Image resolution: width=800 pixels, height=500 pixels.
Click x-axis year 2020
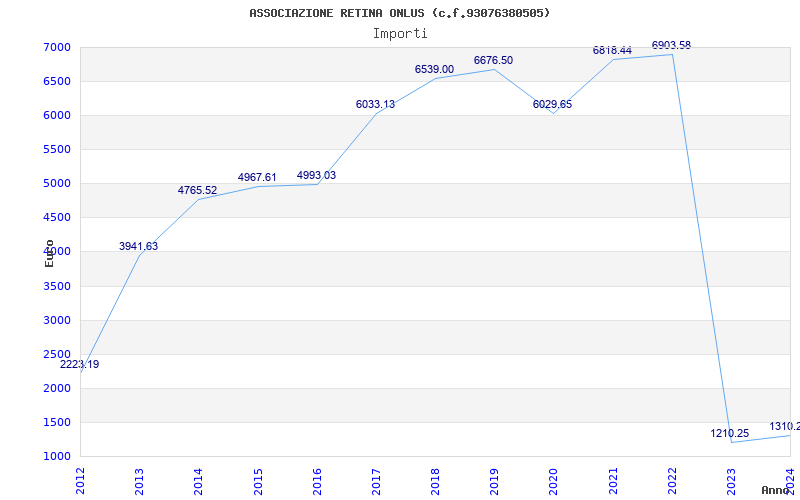click(554, 481)
